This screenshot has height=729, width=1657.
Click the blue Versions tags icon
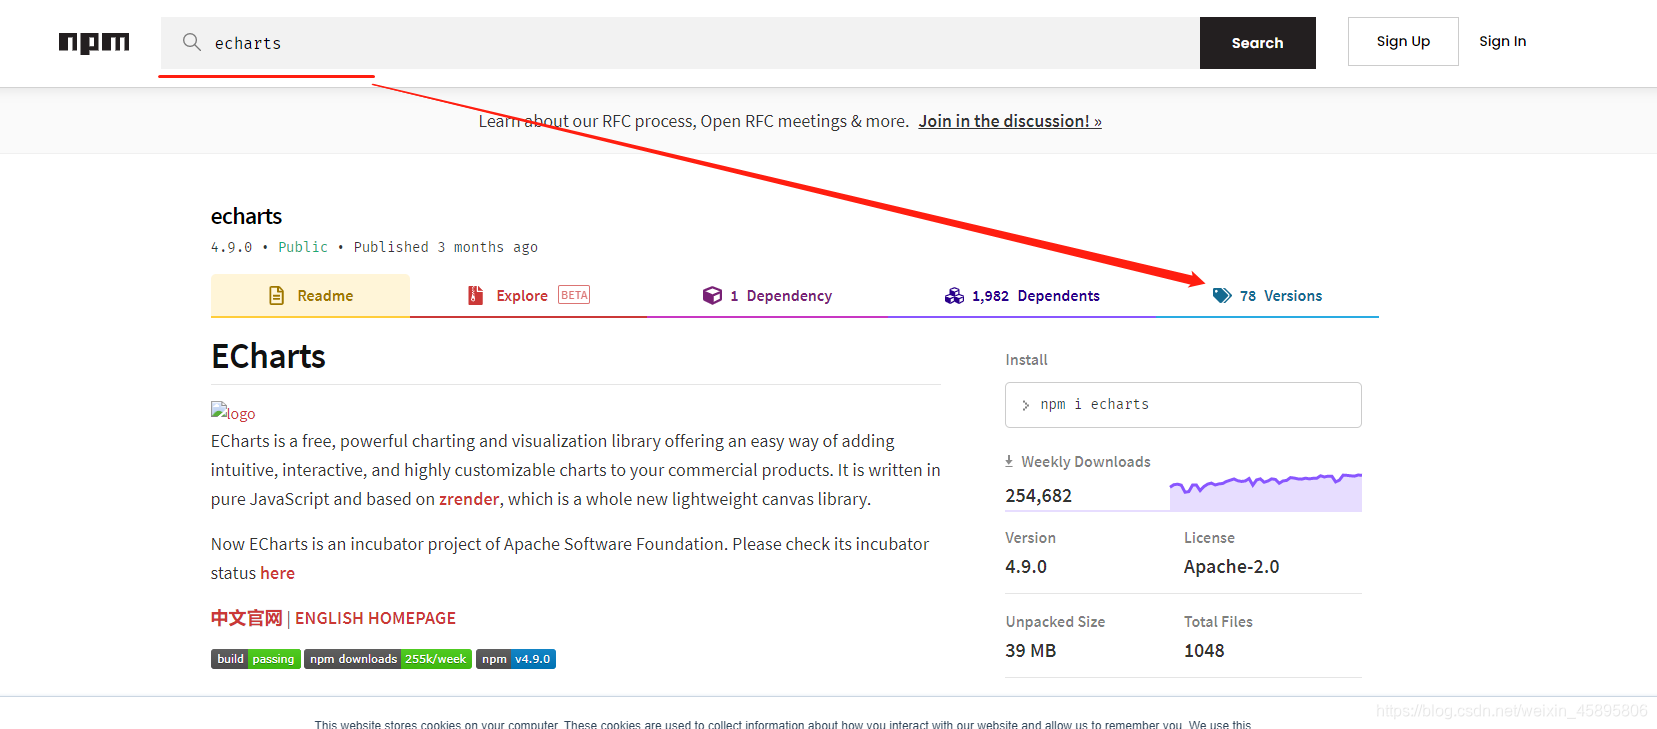pos(1222,295)
